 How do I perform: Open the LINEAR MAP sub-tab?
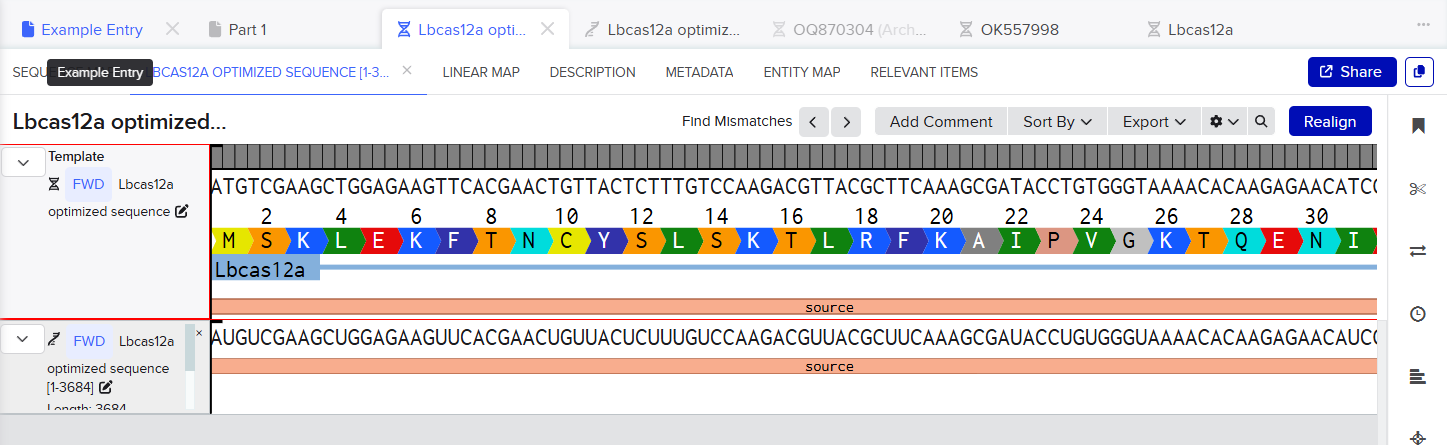[481, 72]
